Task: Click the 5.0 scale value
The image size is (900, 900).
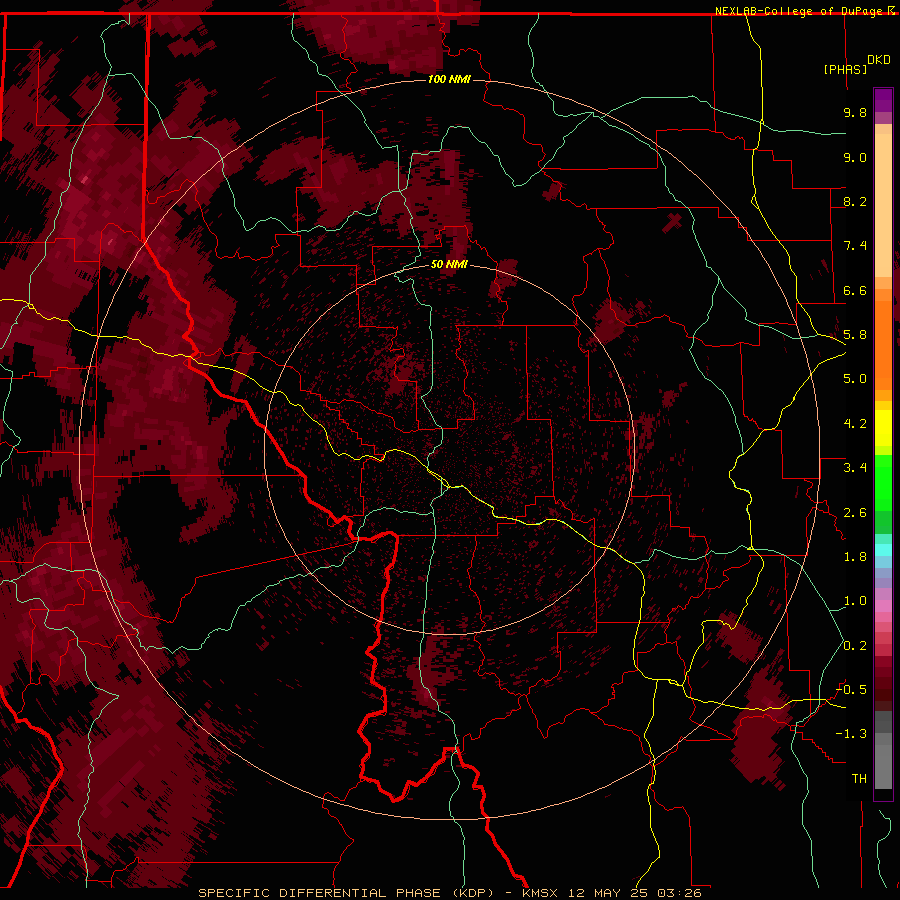Action: point(855,379)
